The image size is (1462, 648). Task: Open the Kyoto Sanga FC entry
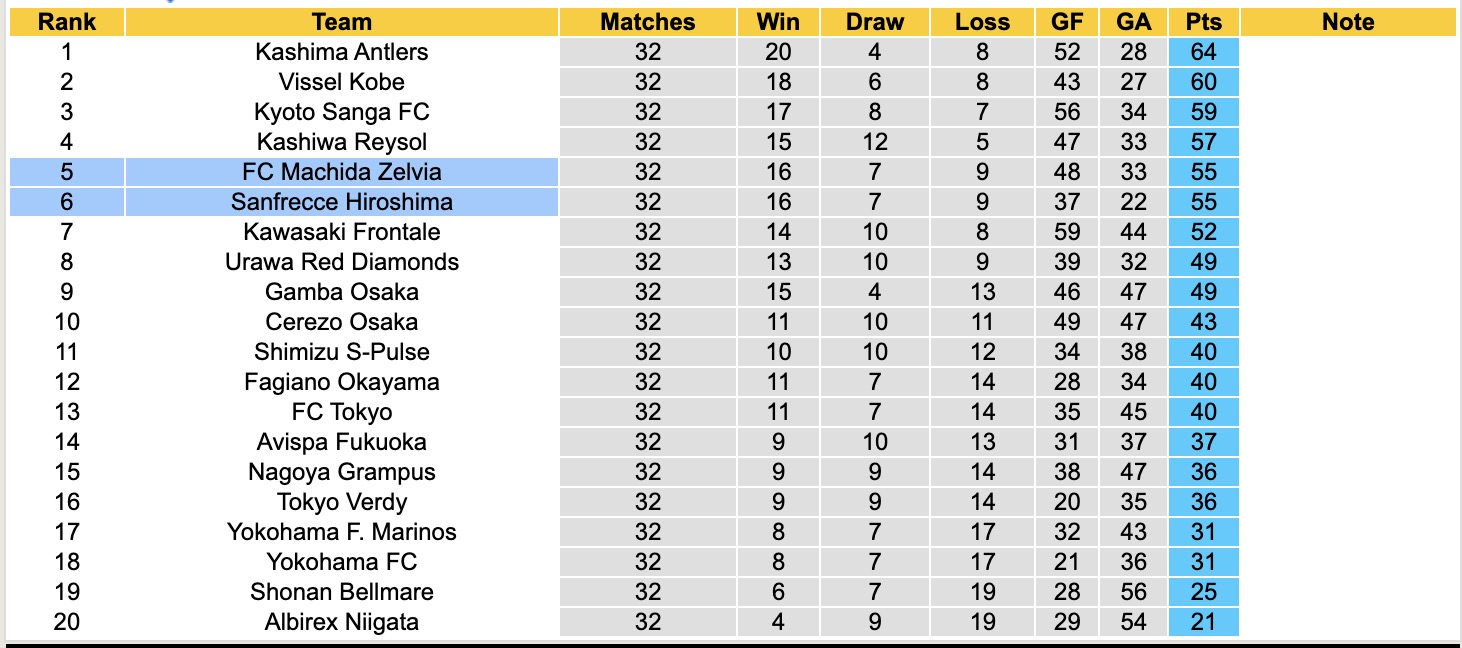click(342, 112)
